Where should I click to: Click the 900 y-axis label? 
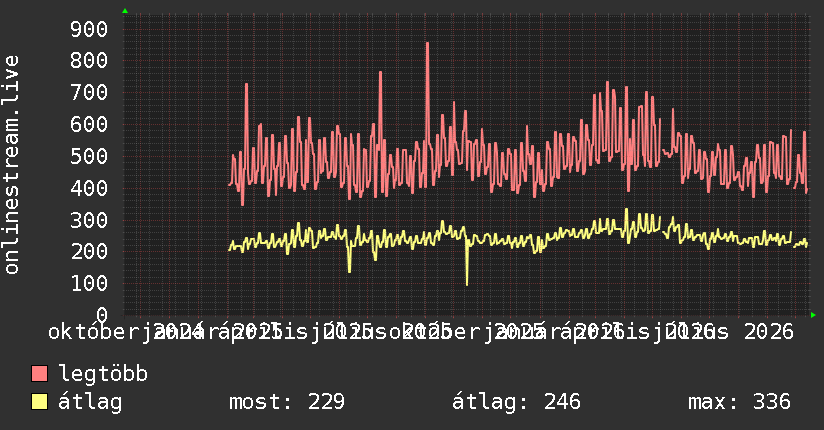[x=89, y=29]
